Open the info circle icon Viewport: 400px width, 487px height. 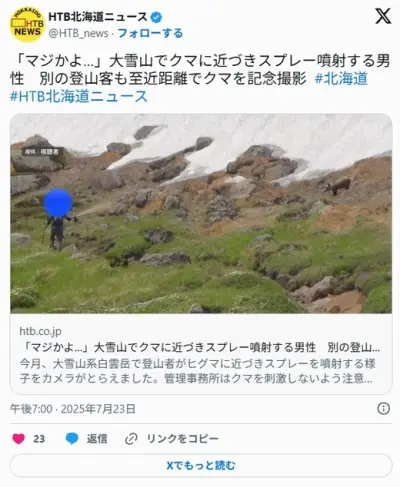383,408
